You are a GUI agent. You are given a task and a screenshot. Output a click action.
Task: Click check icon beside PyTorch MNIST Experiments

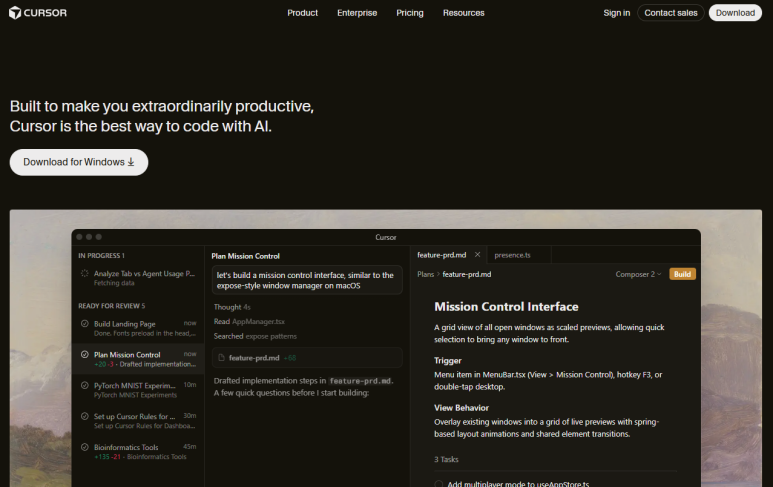tap(84, 385)
